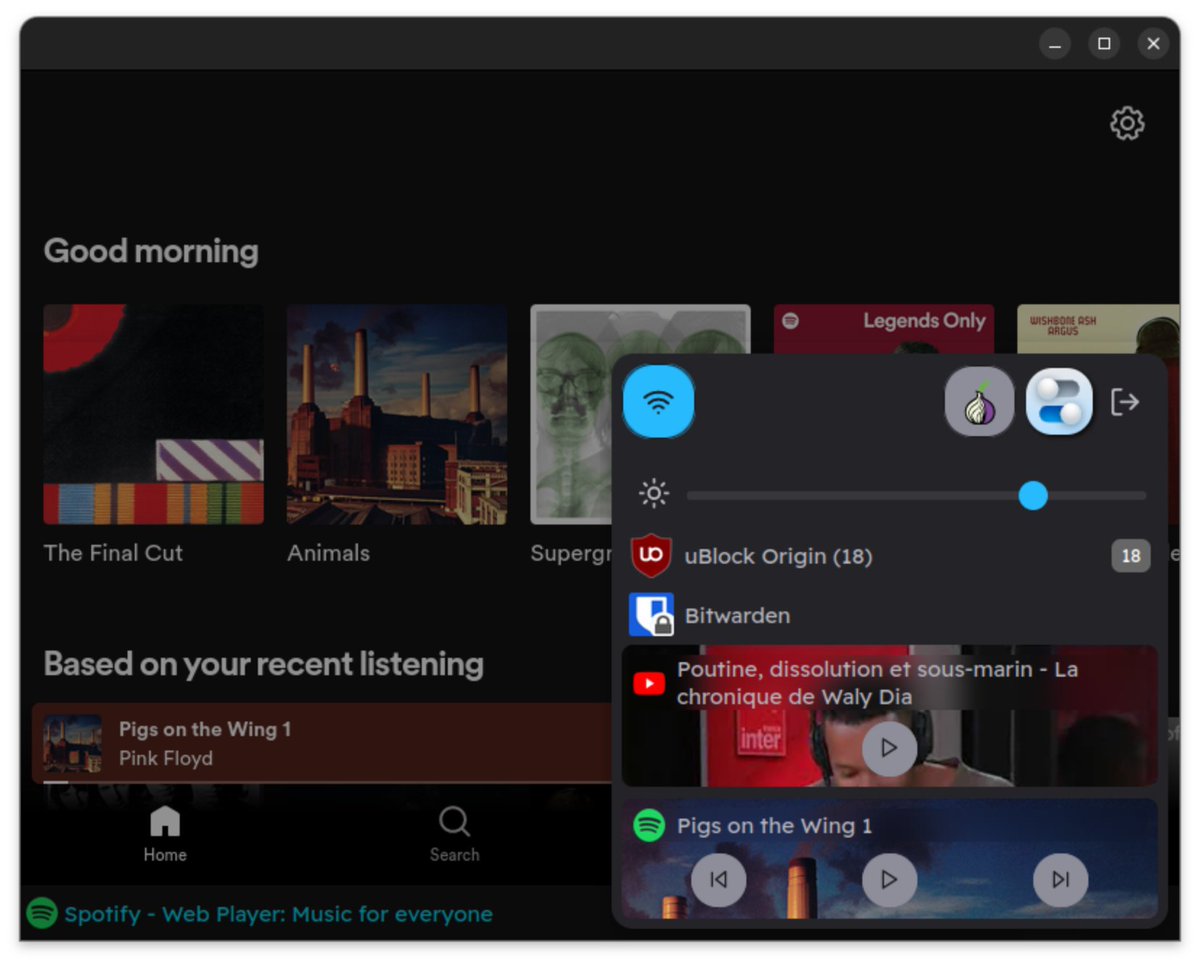The width and height of the screenshot is (1200, 965).
Task: Click the log out arrow icon
Action: click(x=1125, y=402)
